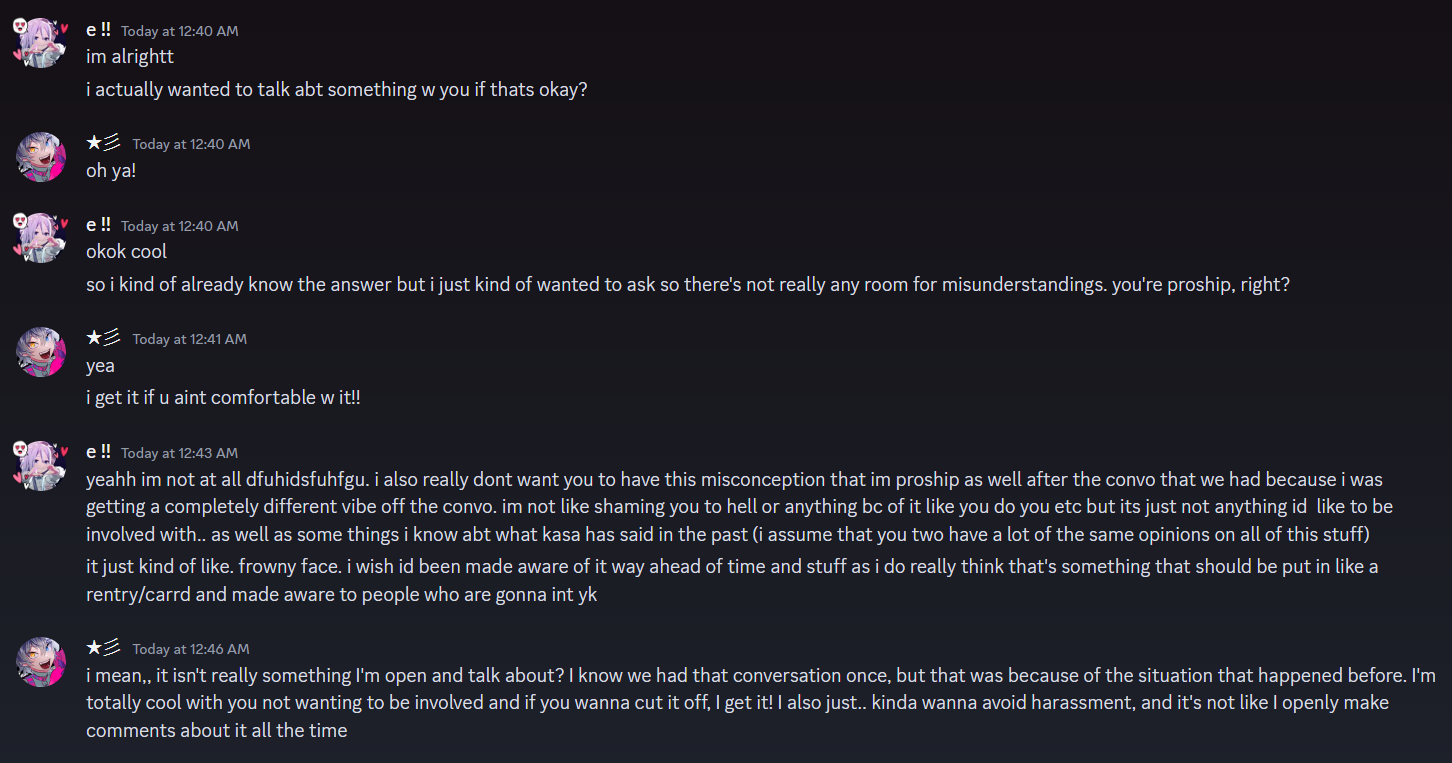Click the star username at 12:46 AM
The height and width of the screenshot is (763, 1452).
(x=103, y=648)
